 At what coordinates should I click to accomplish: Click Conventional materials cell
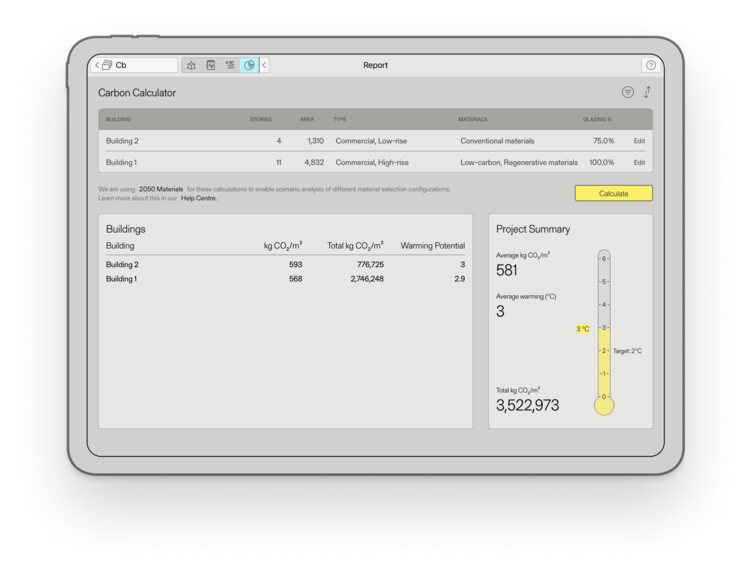[x=497, y=141]
